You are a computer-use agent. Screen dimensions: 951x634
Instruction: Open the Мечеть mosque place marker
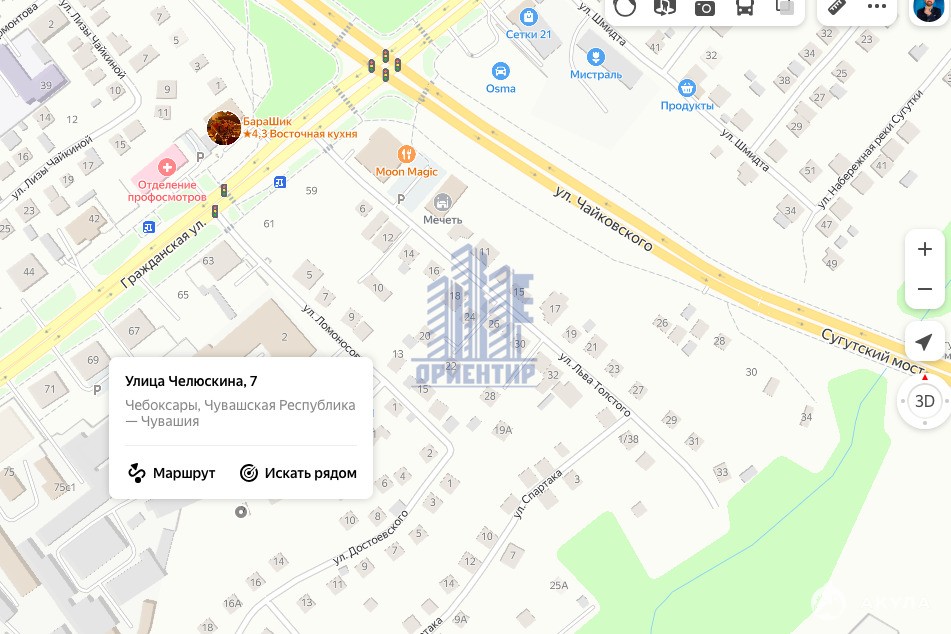[x=443, y=201]
